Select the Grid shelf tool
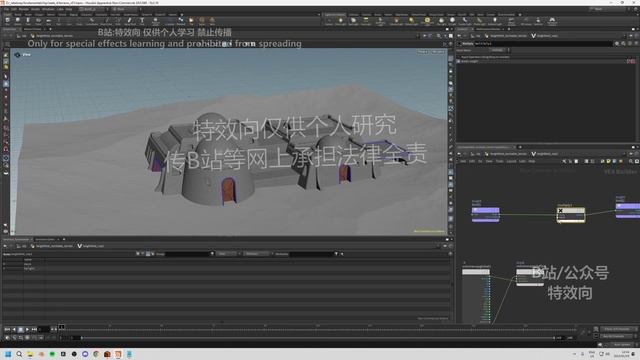Viewport: 640px width, 360px height. coord(48,21)
